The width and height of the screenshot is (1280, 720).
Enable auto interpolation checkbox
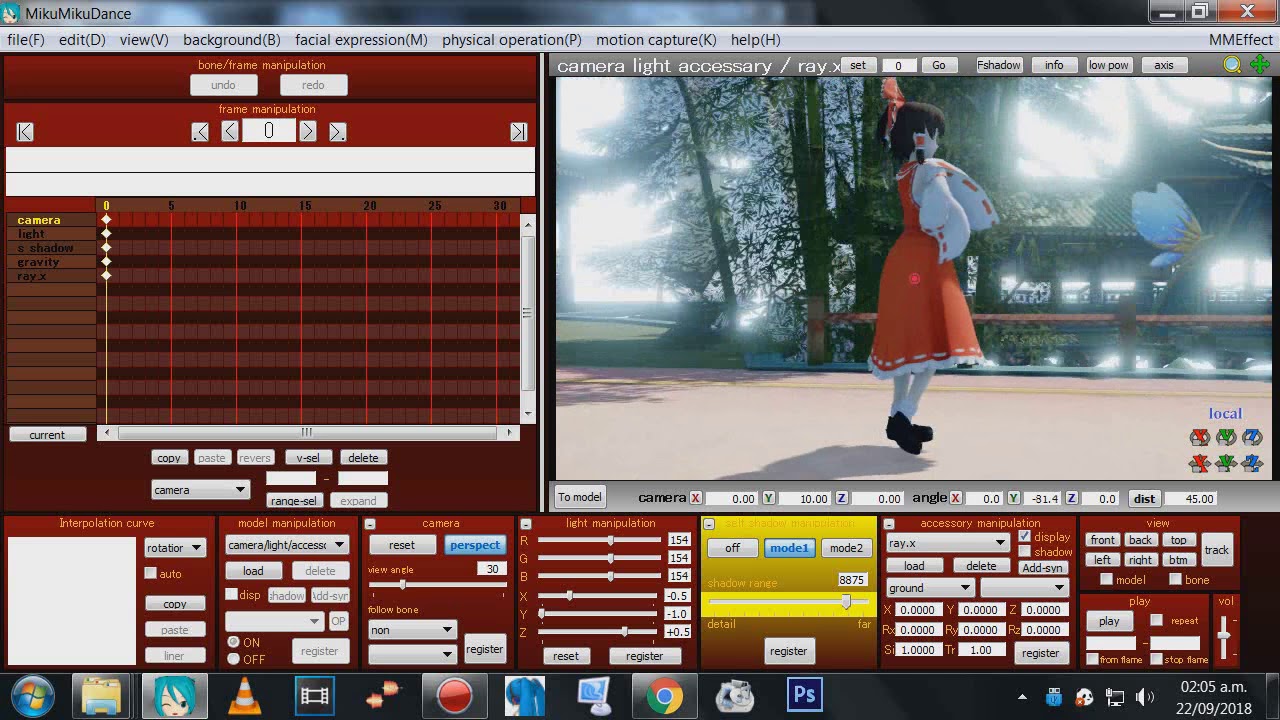(x=151, y=573)
